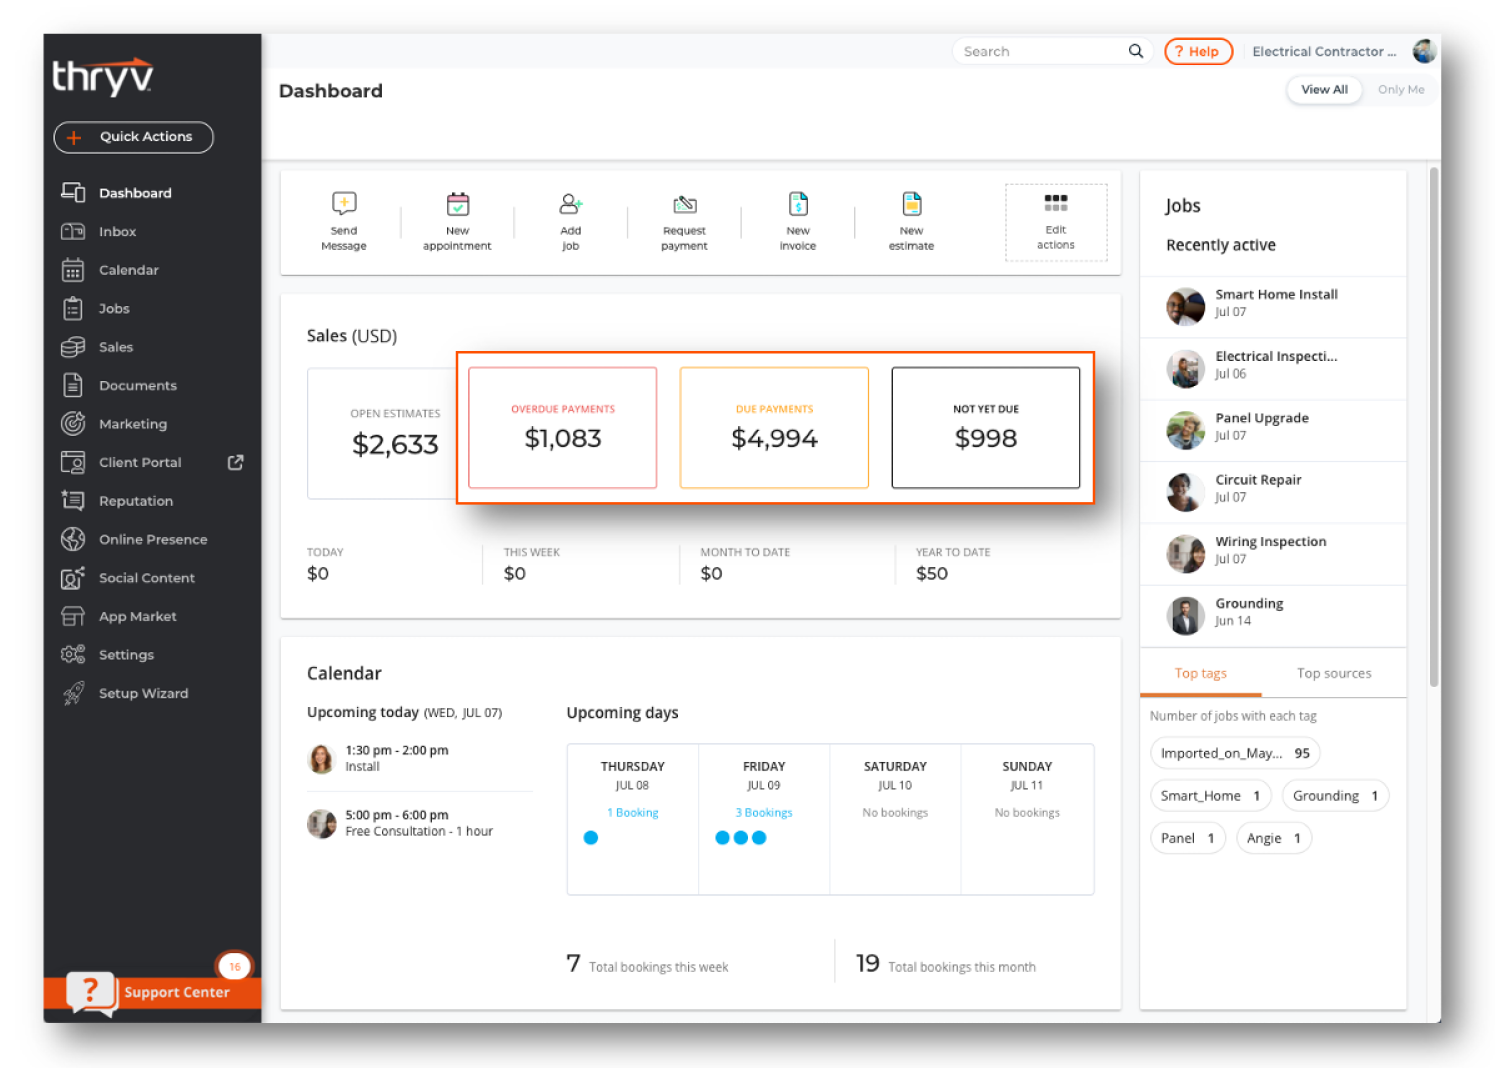Open the Marketing target icon
The height and width of the screenshot is (1068, 1506).
point(73,424)
